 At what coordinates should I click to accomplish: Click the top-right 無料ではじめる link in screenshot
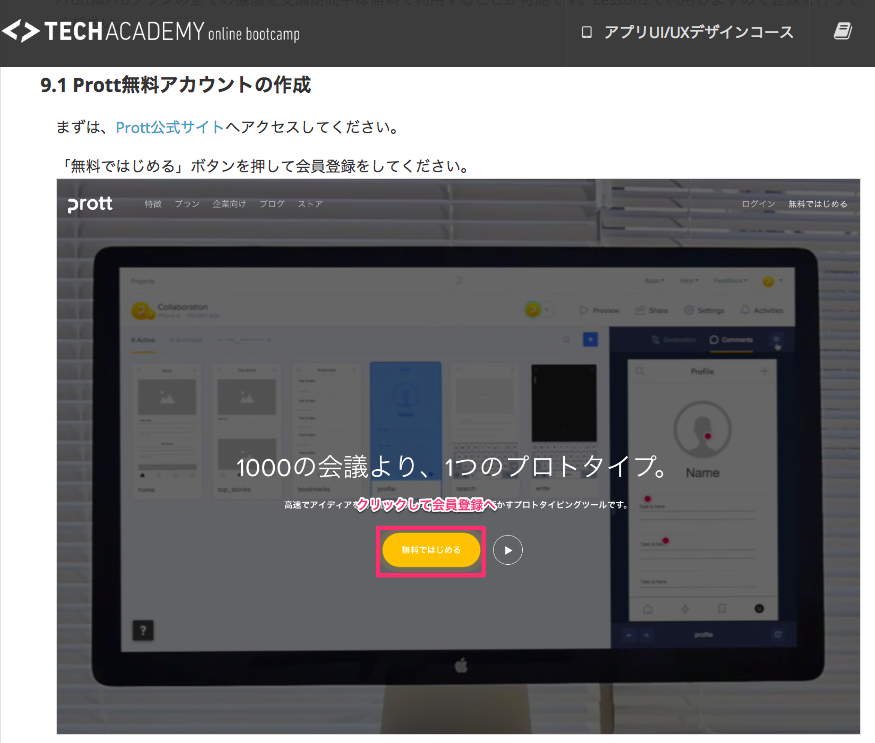pos(818,204)
